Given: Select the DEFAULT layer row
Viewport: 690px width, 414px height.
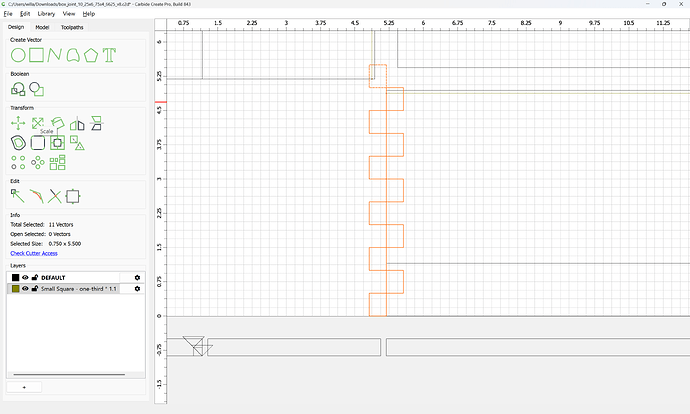Looking at the screenshot, I should click(x=75, y=278).
